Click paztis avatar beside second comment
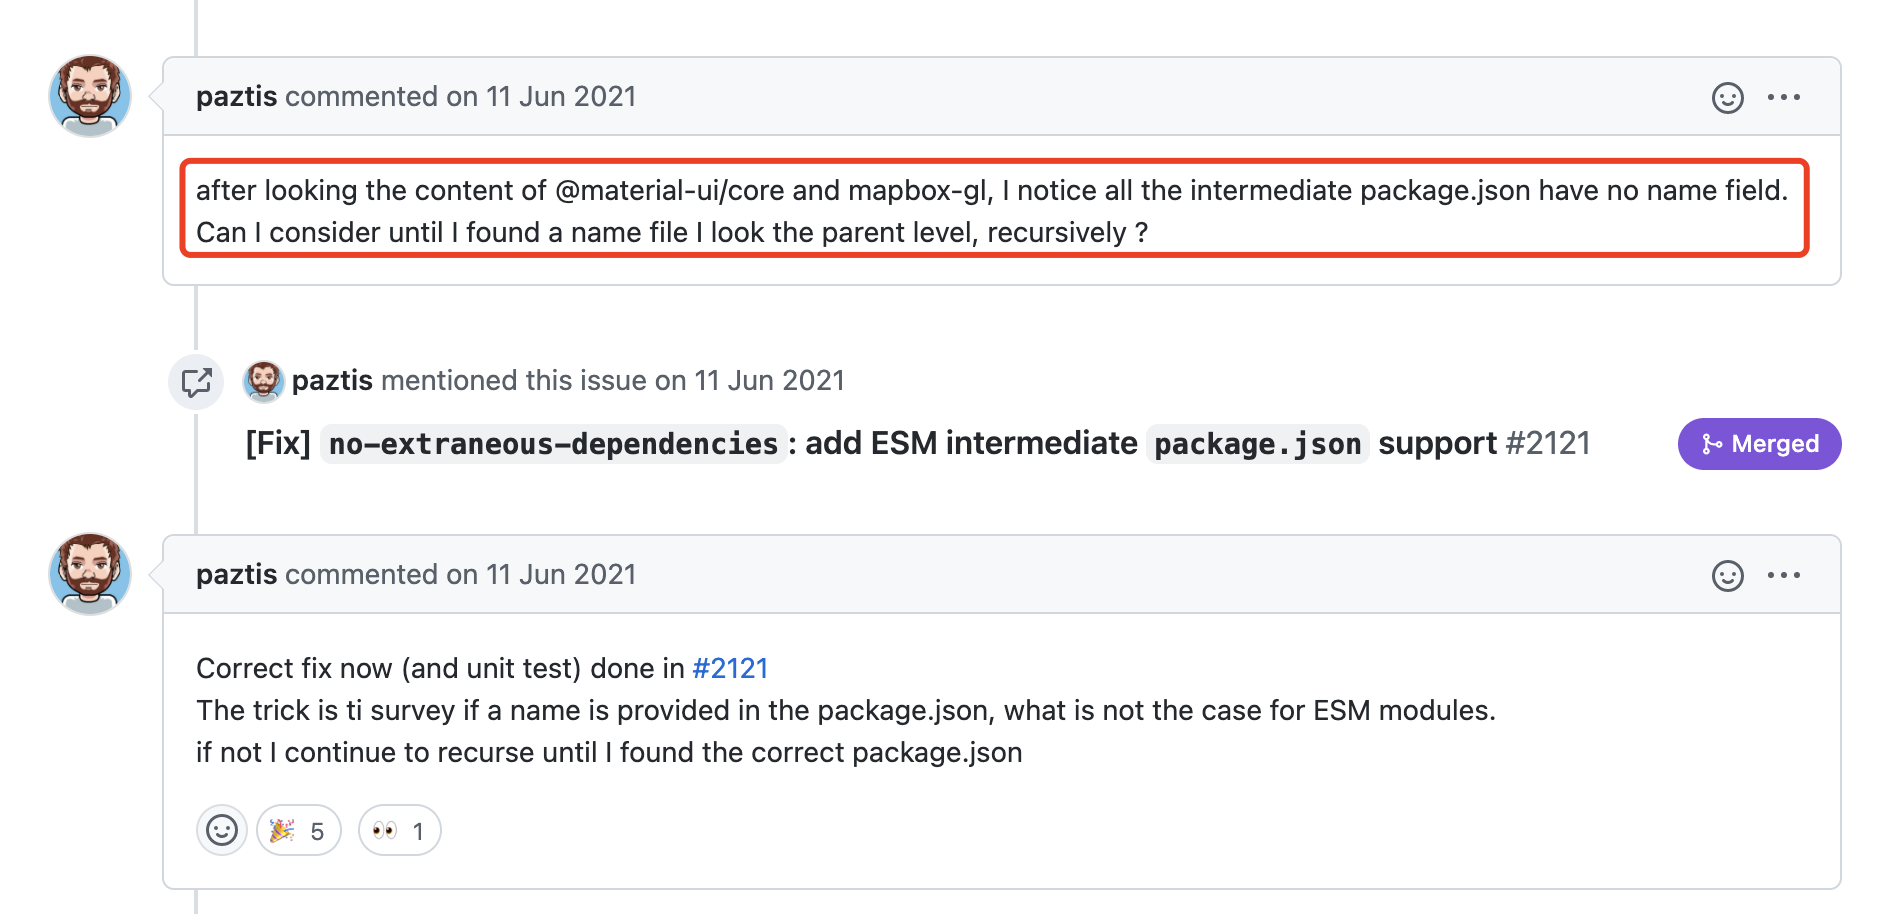The width and height of the screenshot is (1884, 914). point(90,574)
